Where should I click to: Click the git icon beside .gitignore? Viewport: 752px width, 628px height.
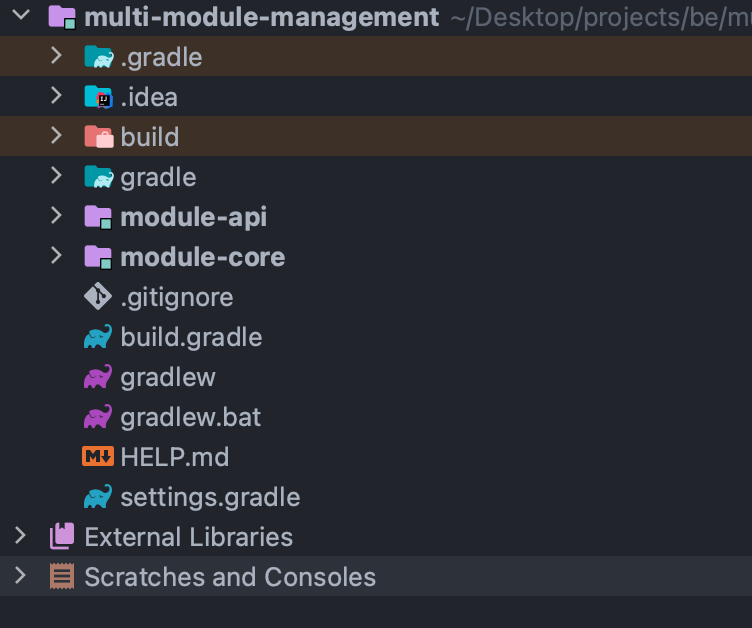tap(98, 296)
